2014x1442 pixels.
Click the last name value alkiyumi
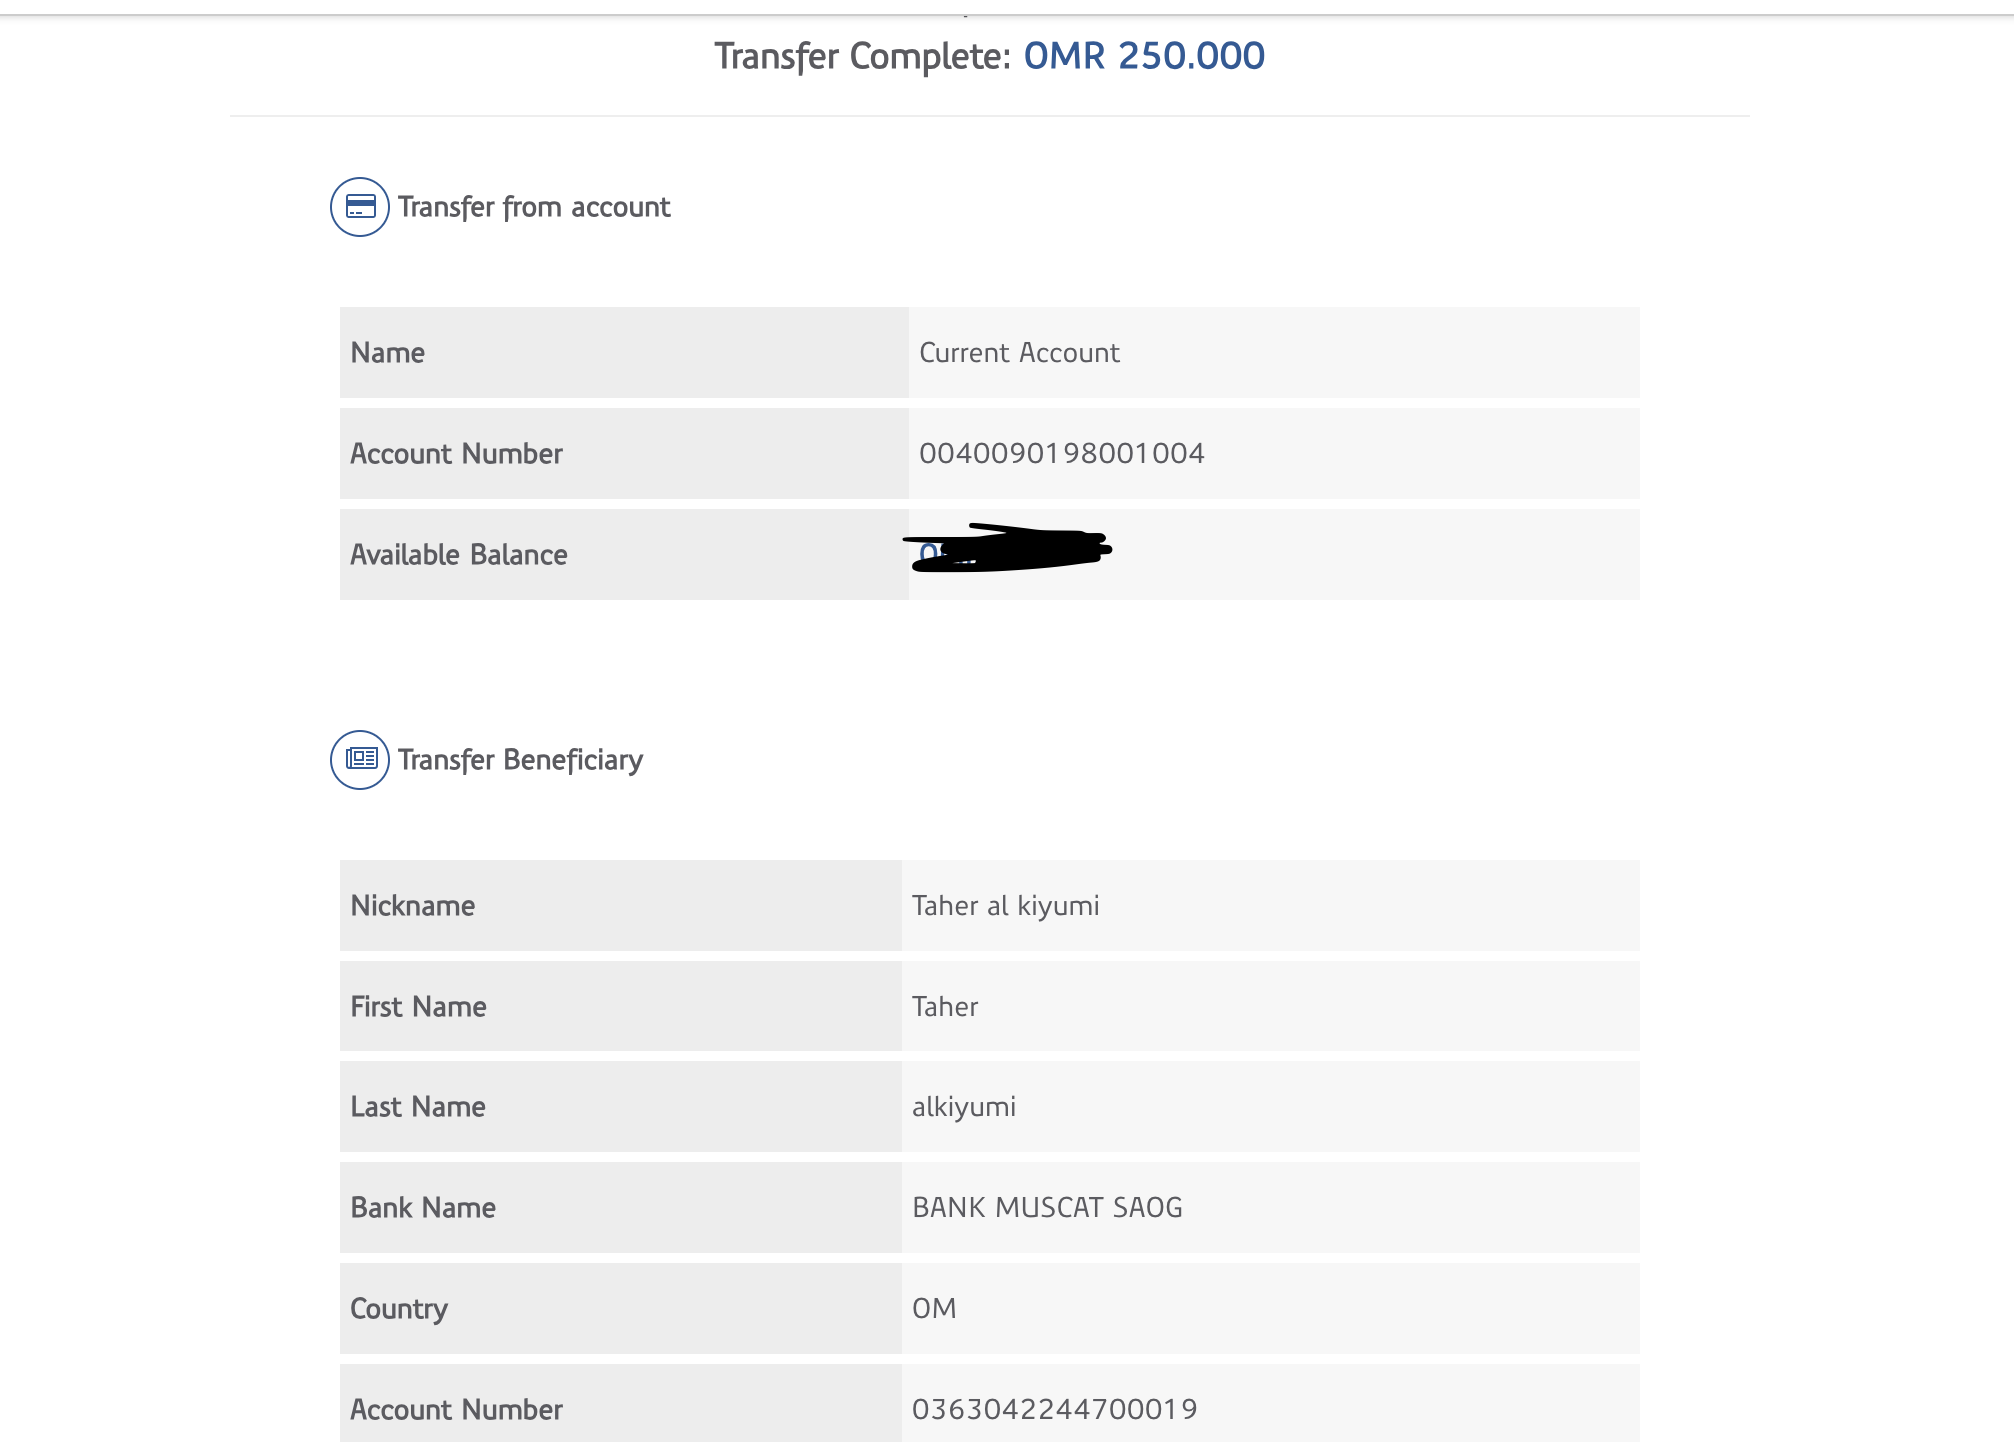point(964,1107)
